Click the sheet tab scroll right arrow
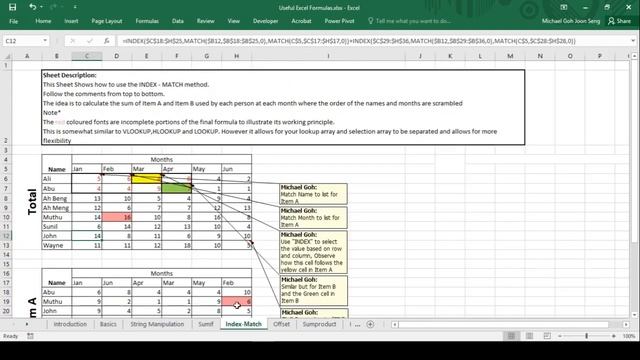The height and width of the screenshot is (360, 640). pos(27,324)
